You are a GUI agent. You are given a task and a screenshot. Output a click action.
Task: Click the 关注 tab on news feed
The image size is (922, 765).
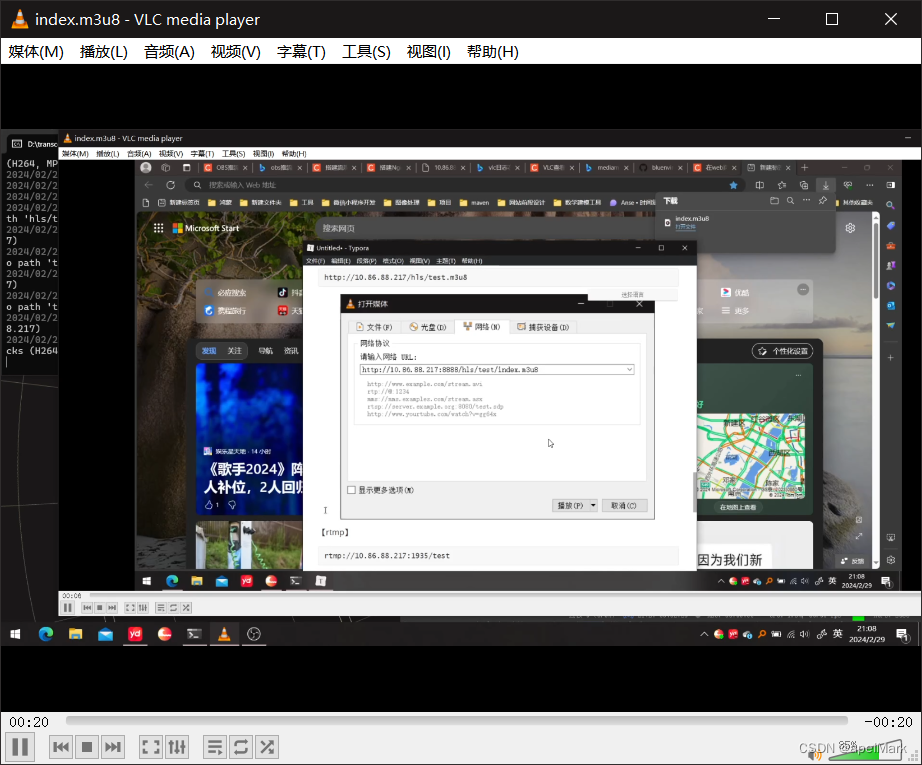coord(235,350)
